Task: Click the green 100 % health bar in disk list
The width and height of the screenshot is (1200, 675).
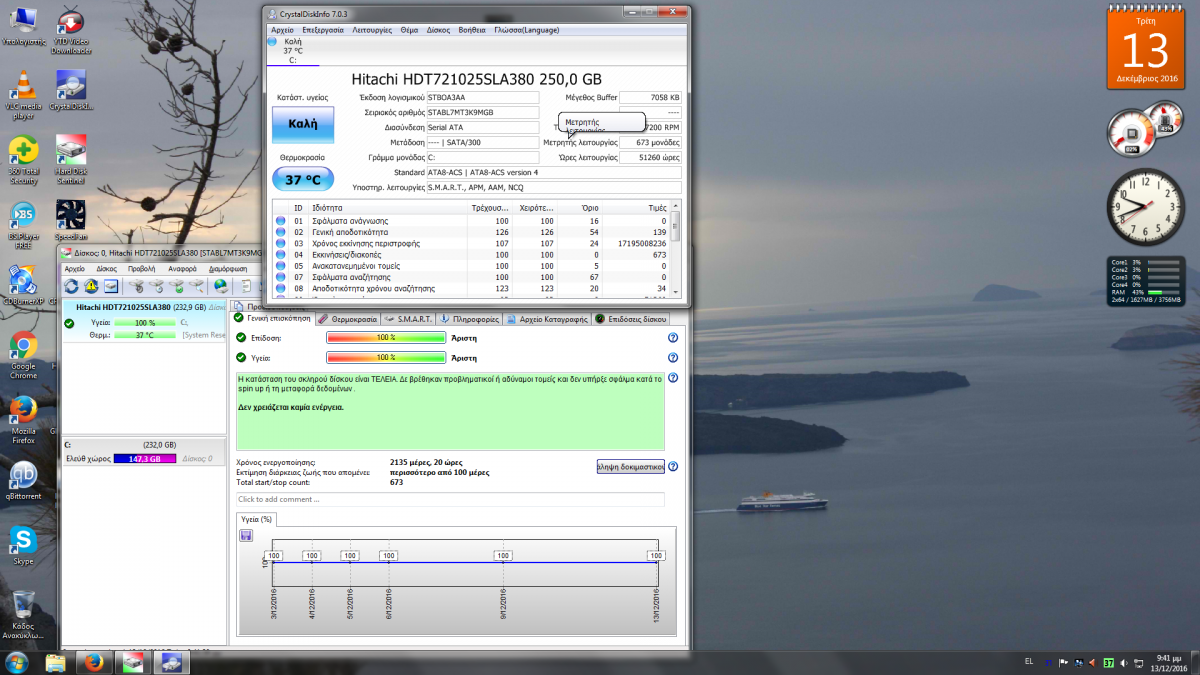Action: click(x=145, y=323)
